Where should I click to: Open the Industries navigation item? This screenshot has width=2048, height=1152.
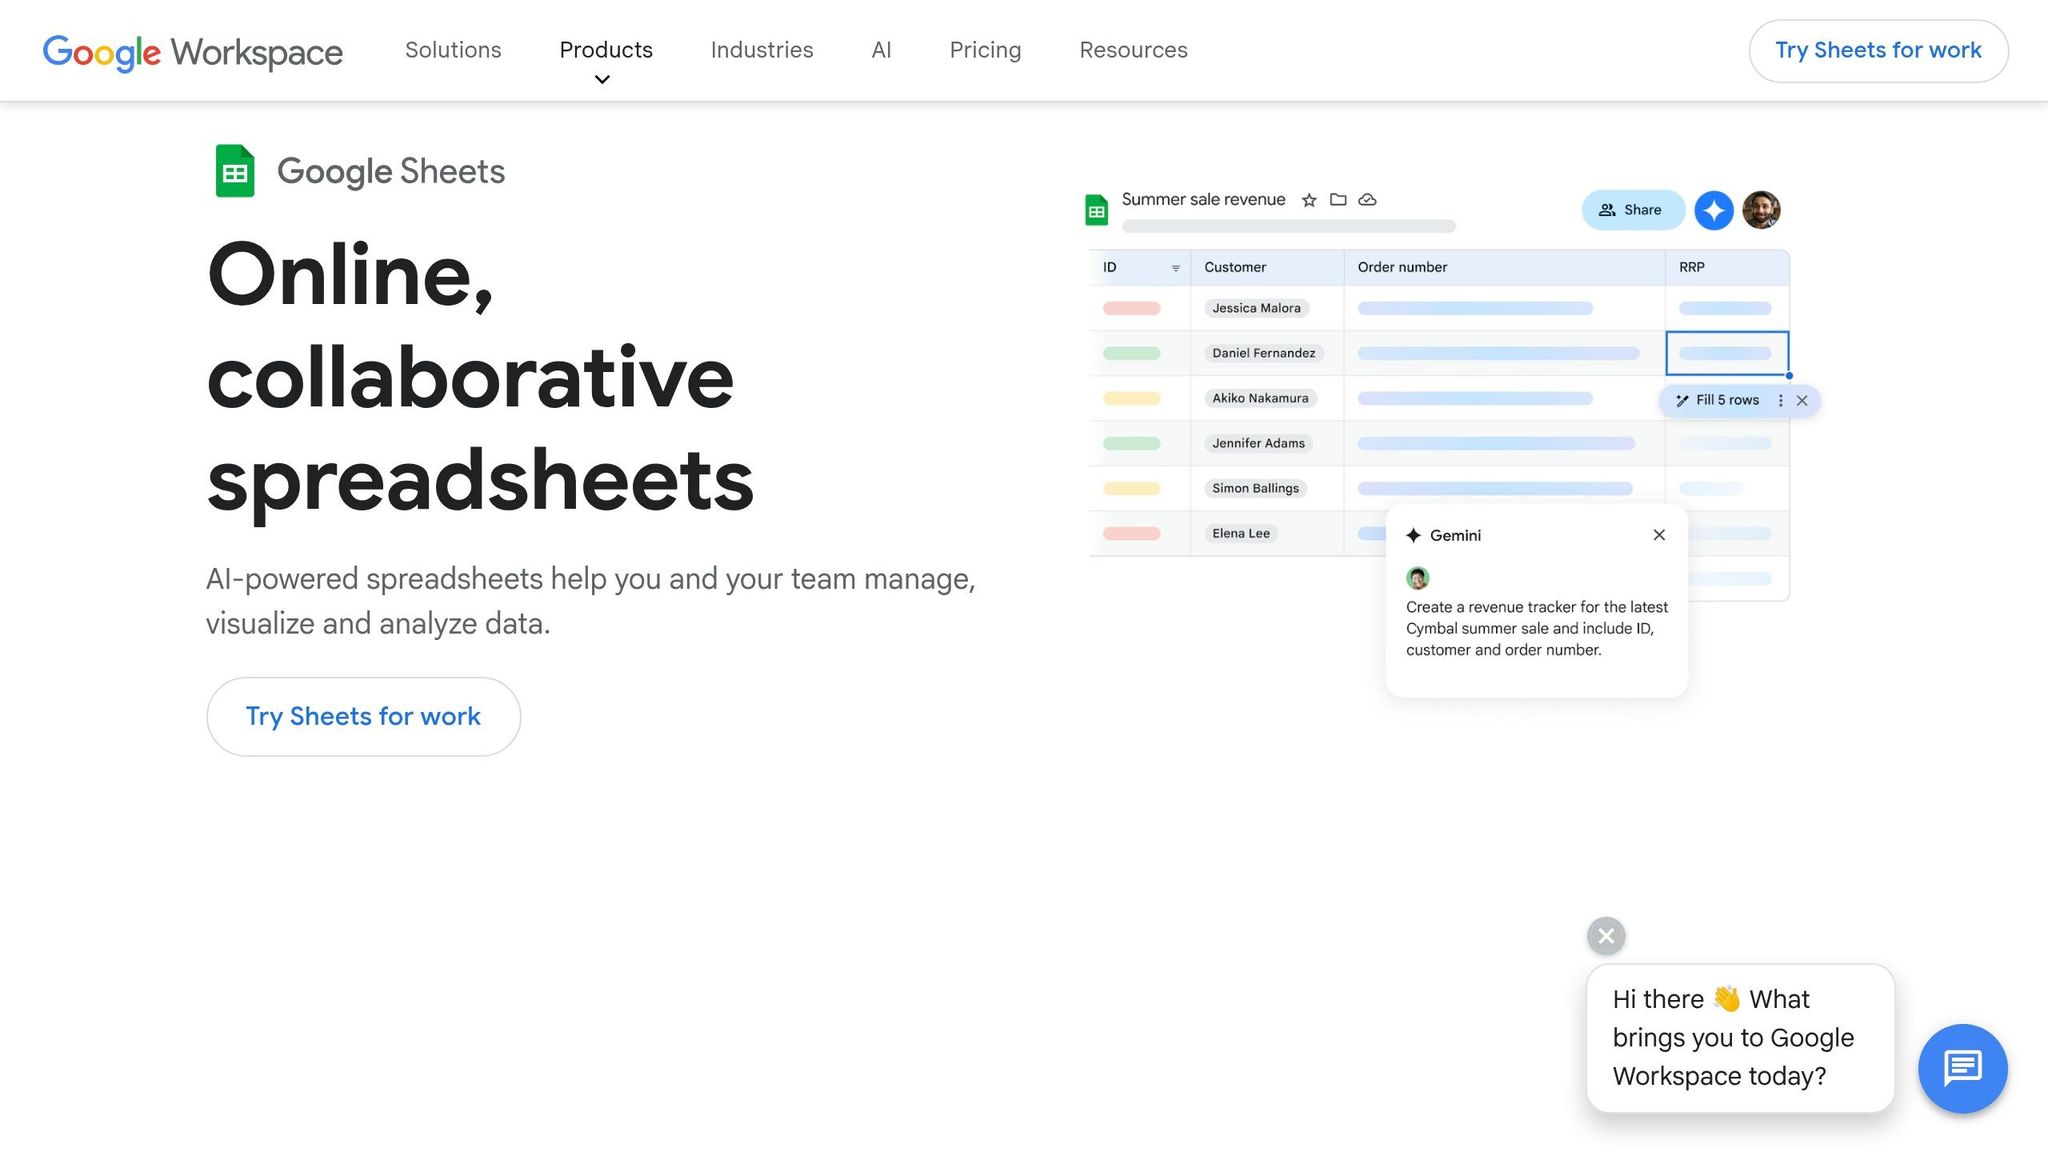pos(761,50)
